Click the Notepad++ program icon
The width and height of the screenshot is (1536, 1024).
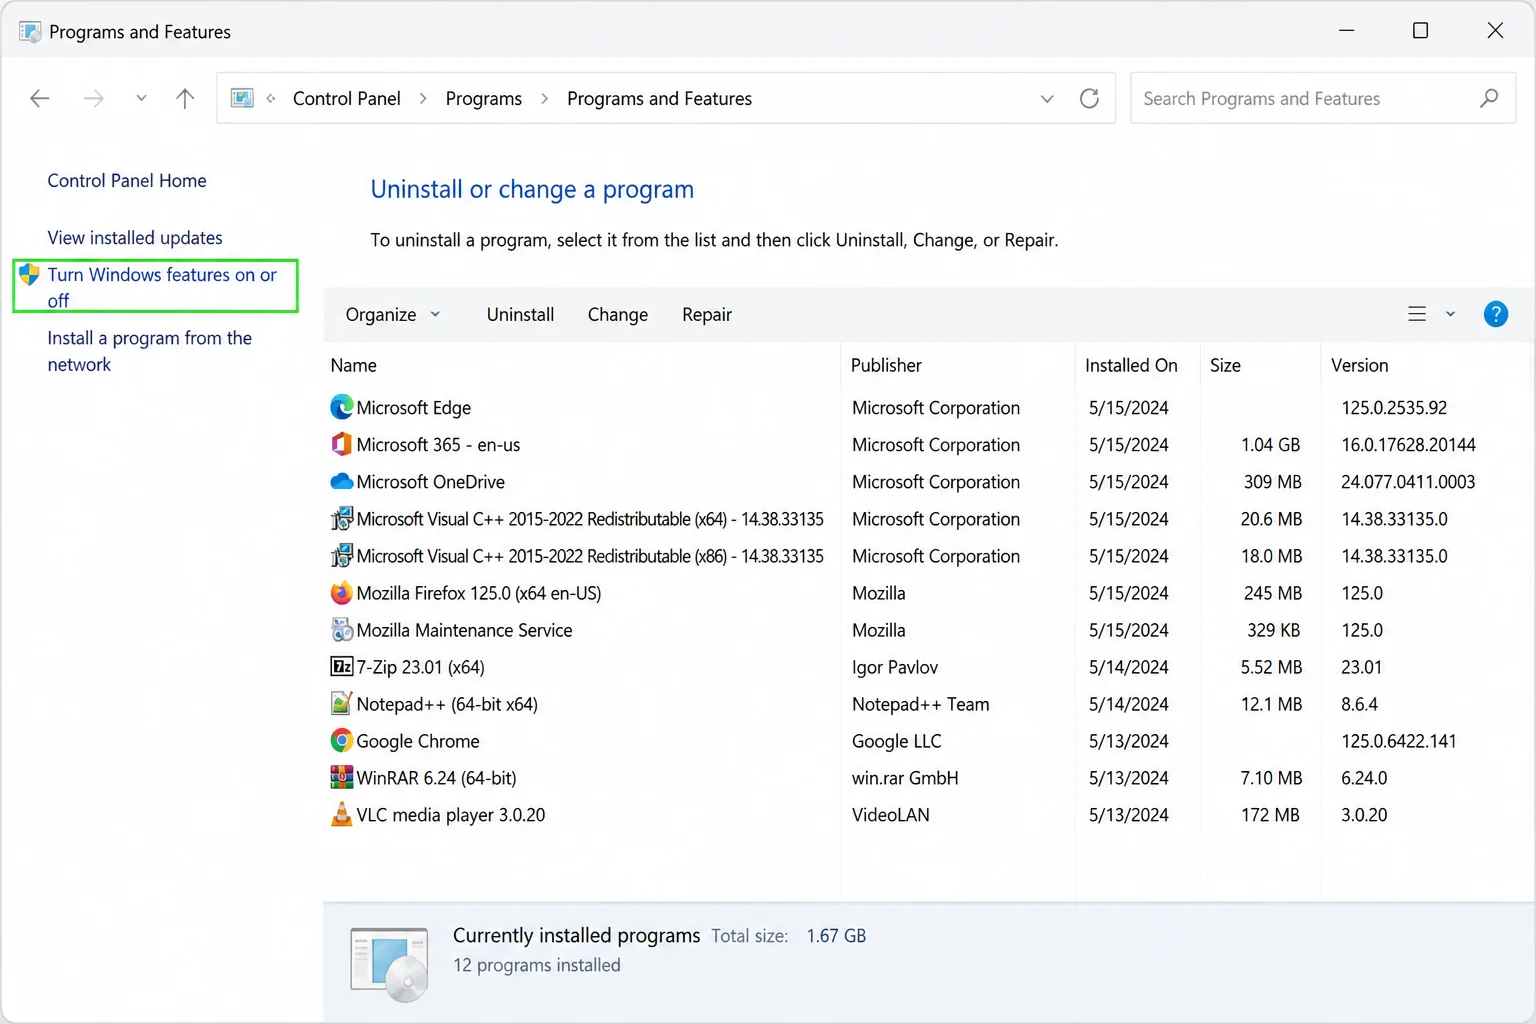pos(342,703)
